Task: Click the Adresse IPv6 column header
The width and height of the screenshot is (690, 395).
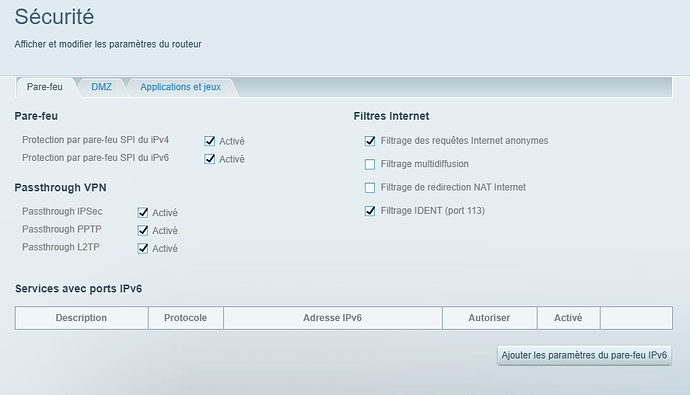Action: [x=333, y=318]
